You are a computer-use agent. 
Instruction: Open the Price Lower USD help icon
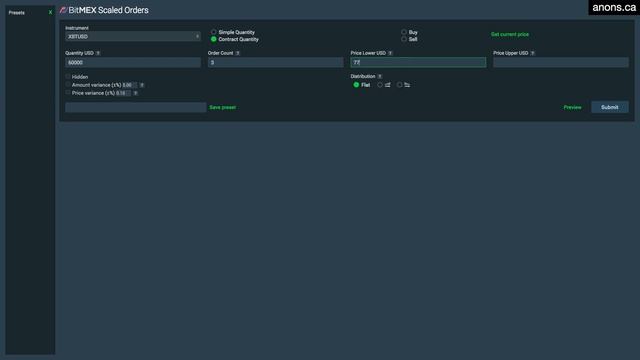(390, 53)
